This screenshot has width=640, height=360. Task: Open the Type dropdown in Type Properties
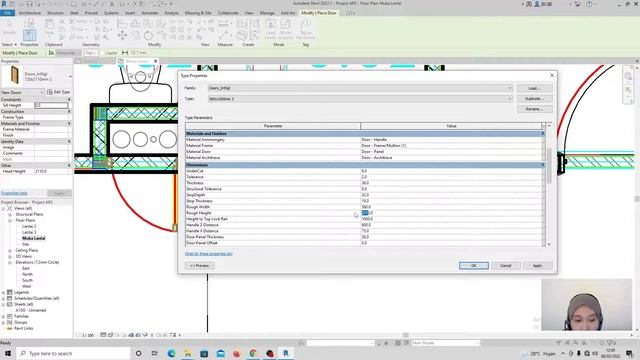click(509, 99)
